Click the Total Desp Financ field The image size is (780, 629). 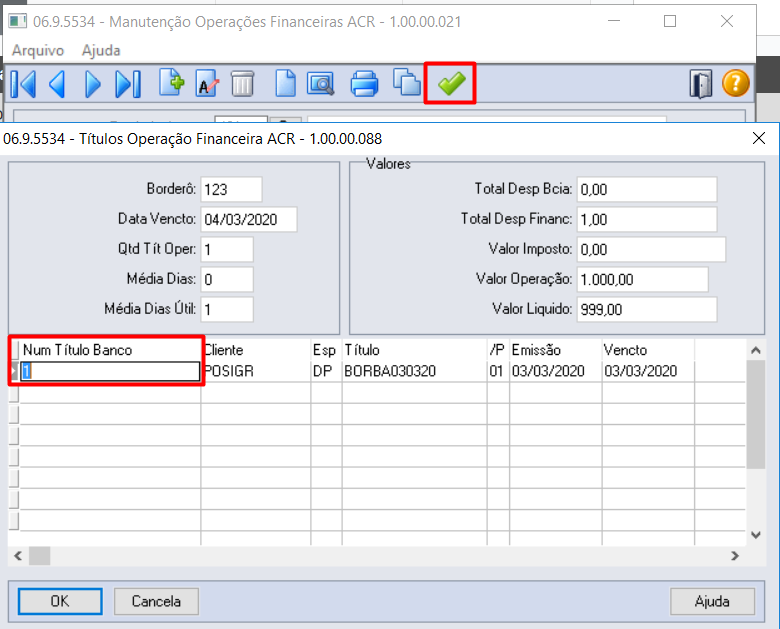coord(647,219)
